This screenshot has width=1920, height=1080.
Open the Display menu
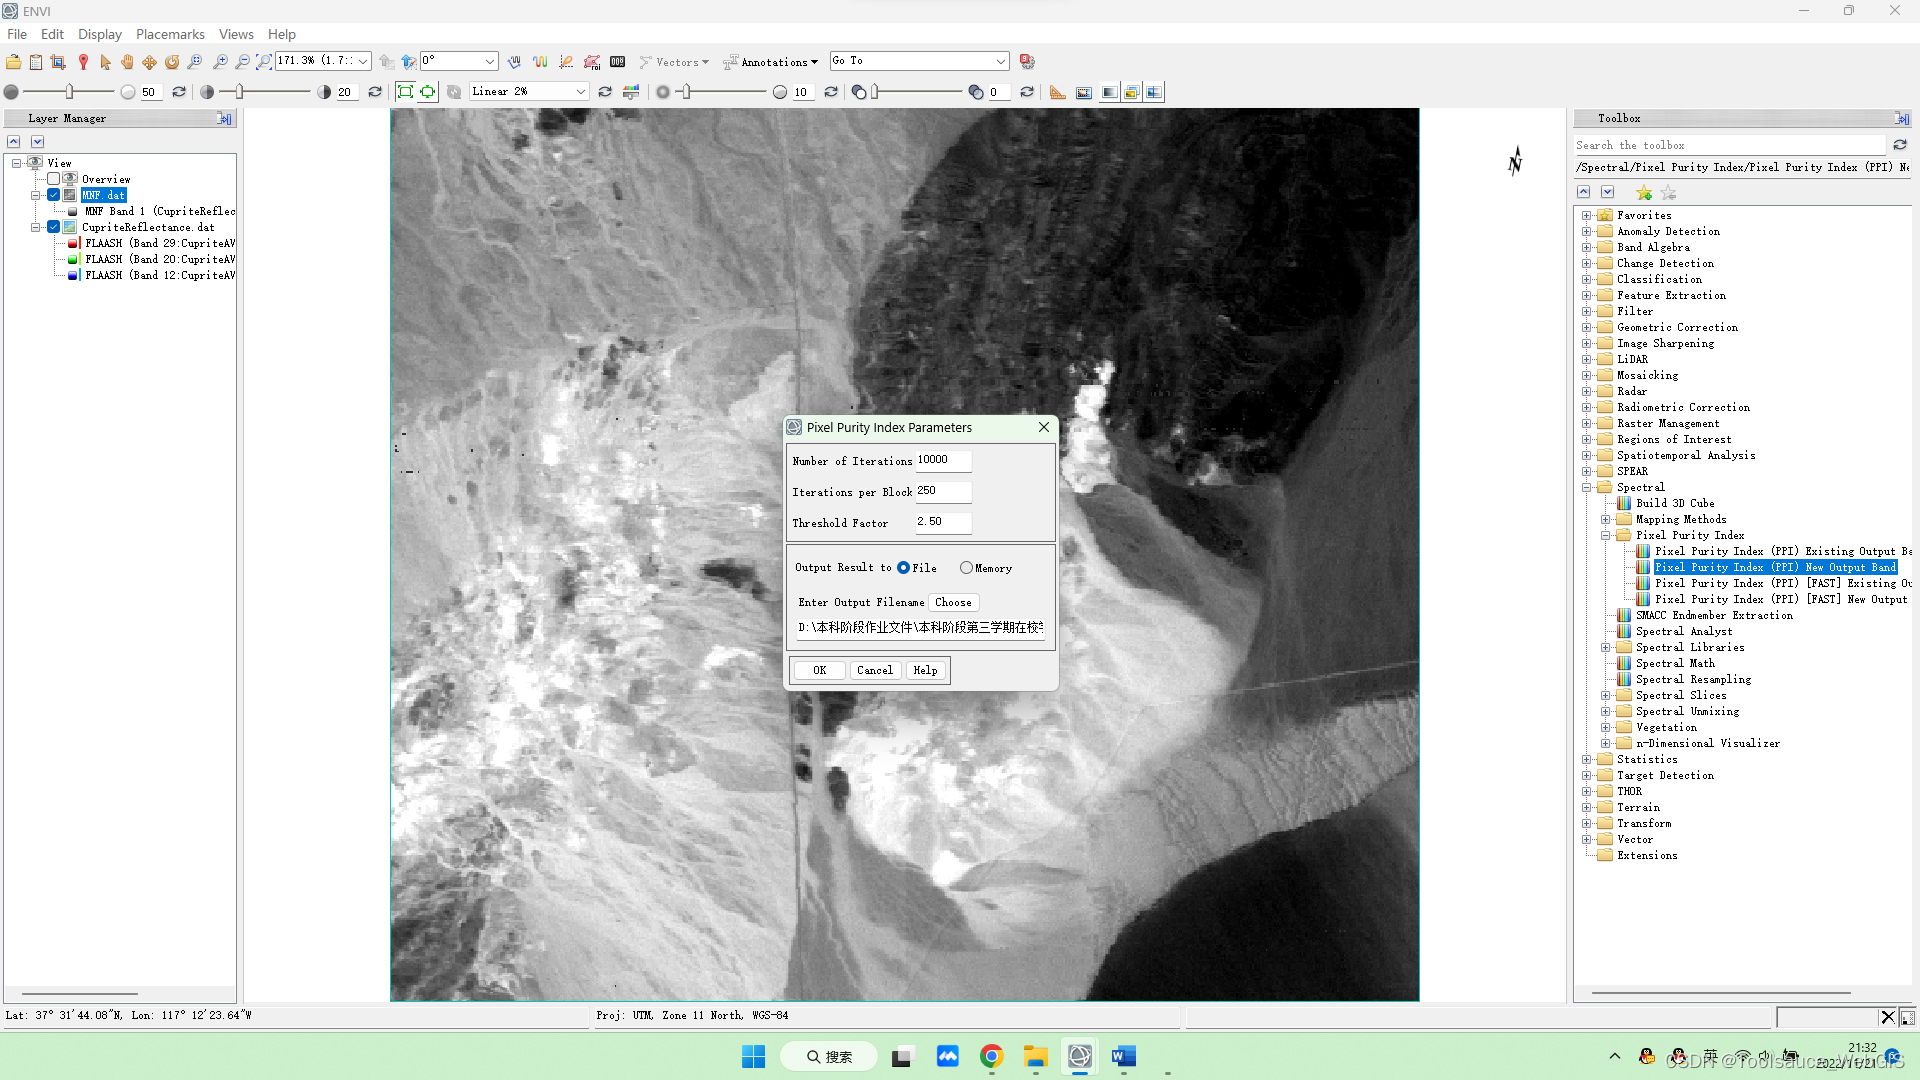pos(99,34)
